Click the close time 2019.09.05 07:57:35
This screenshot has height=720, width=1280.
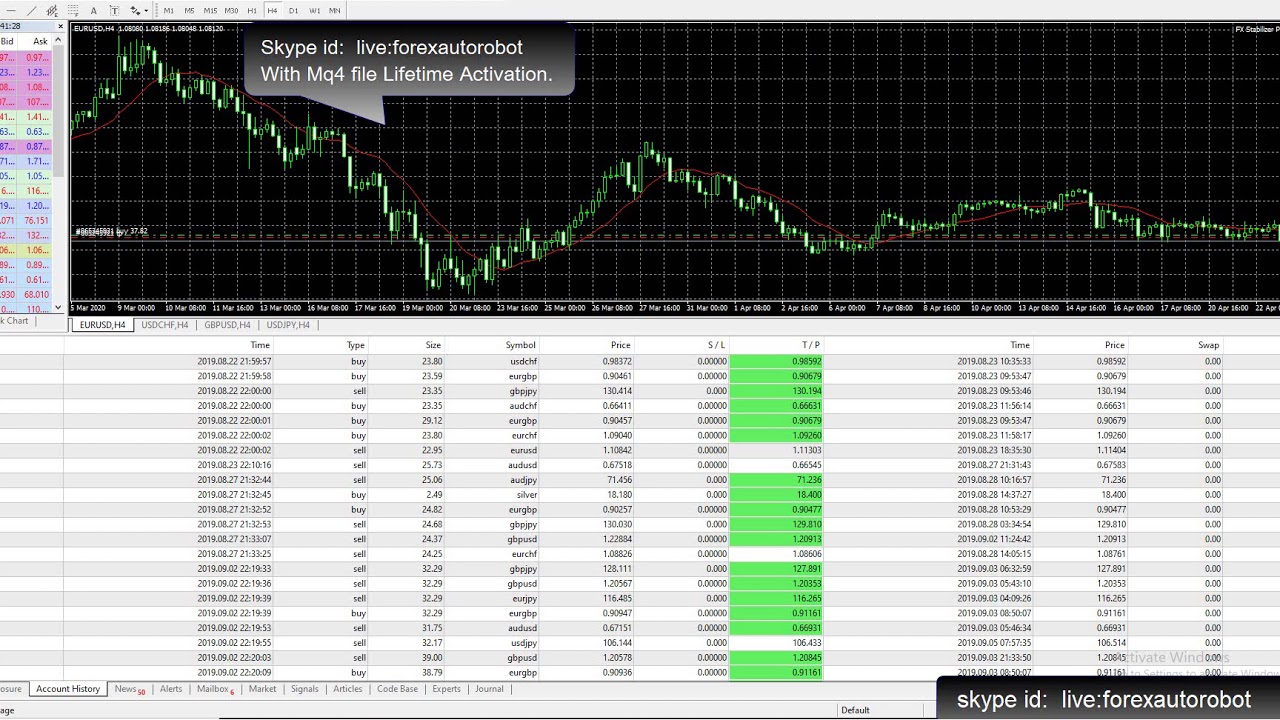994,643
